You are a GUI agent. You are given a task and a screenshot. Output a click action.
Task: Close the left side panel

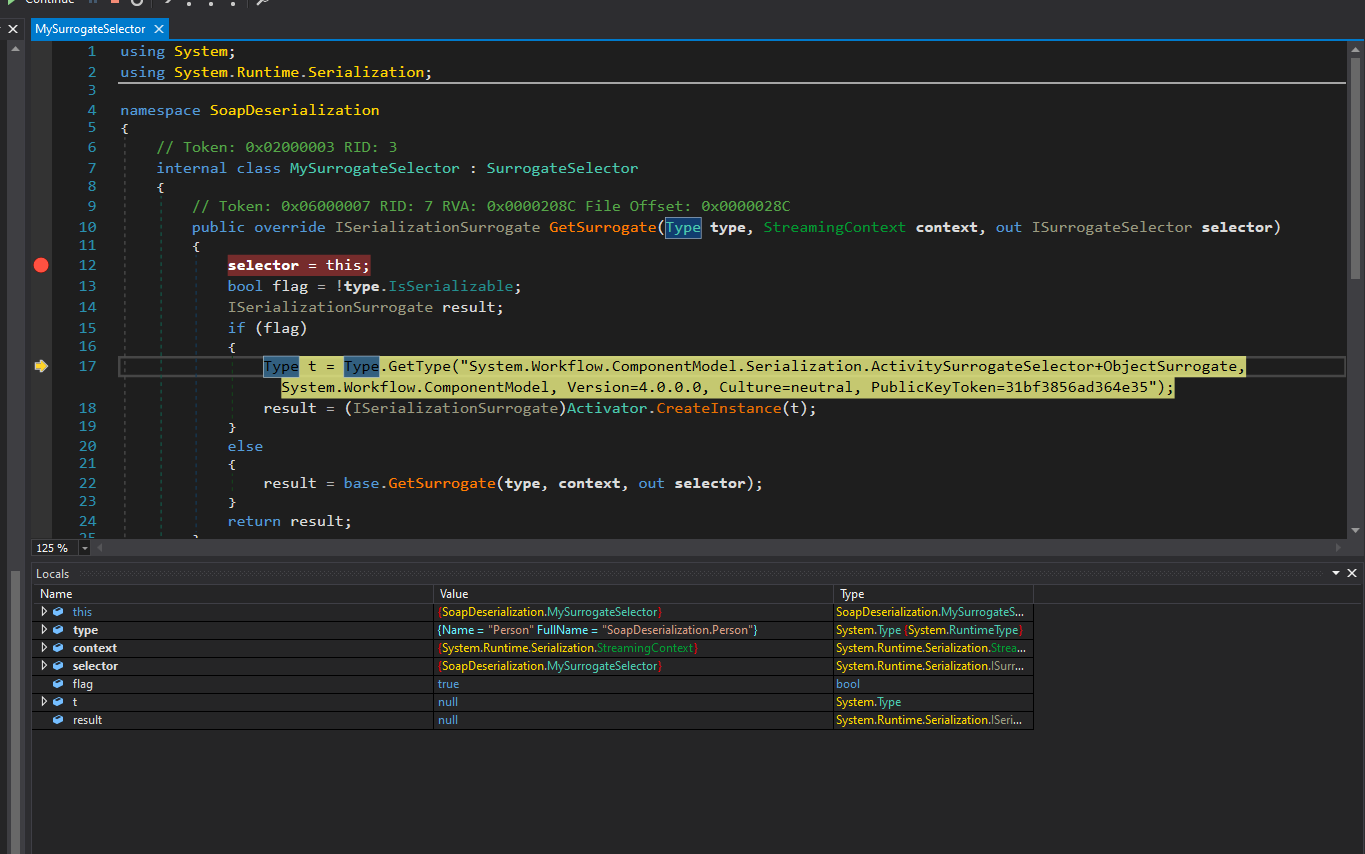click(x=13, y=29)
